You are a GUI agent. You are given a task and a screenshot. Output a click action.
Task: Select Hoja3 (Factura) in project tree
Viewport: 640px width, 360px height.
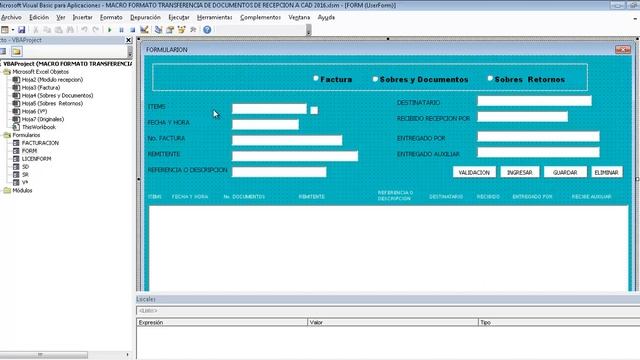point(41,87)
